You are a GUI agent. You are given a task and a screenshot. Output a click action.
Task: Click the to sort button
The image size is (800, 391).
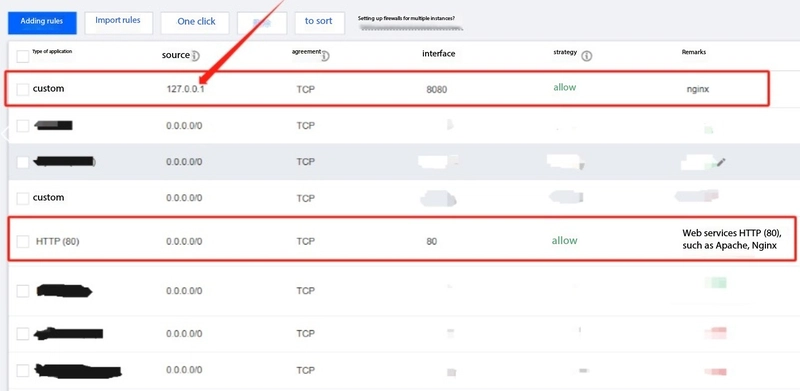coord(319,22)
